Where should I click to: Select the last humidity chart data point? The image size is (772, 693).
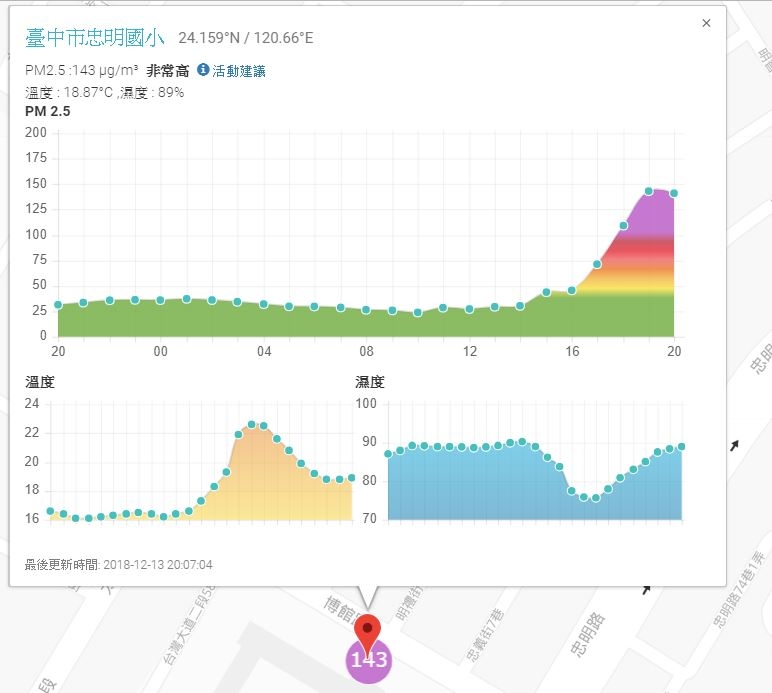pos(681,447)
